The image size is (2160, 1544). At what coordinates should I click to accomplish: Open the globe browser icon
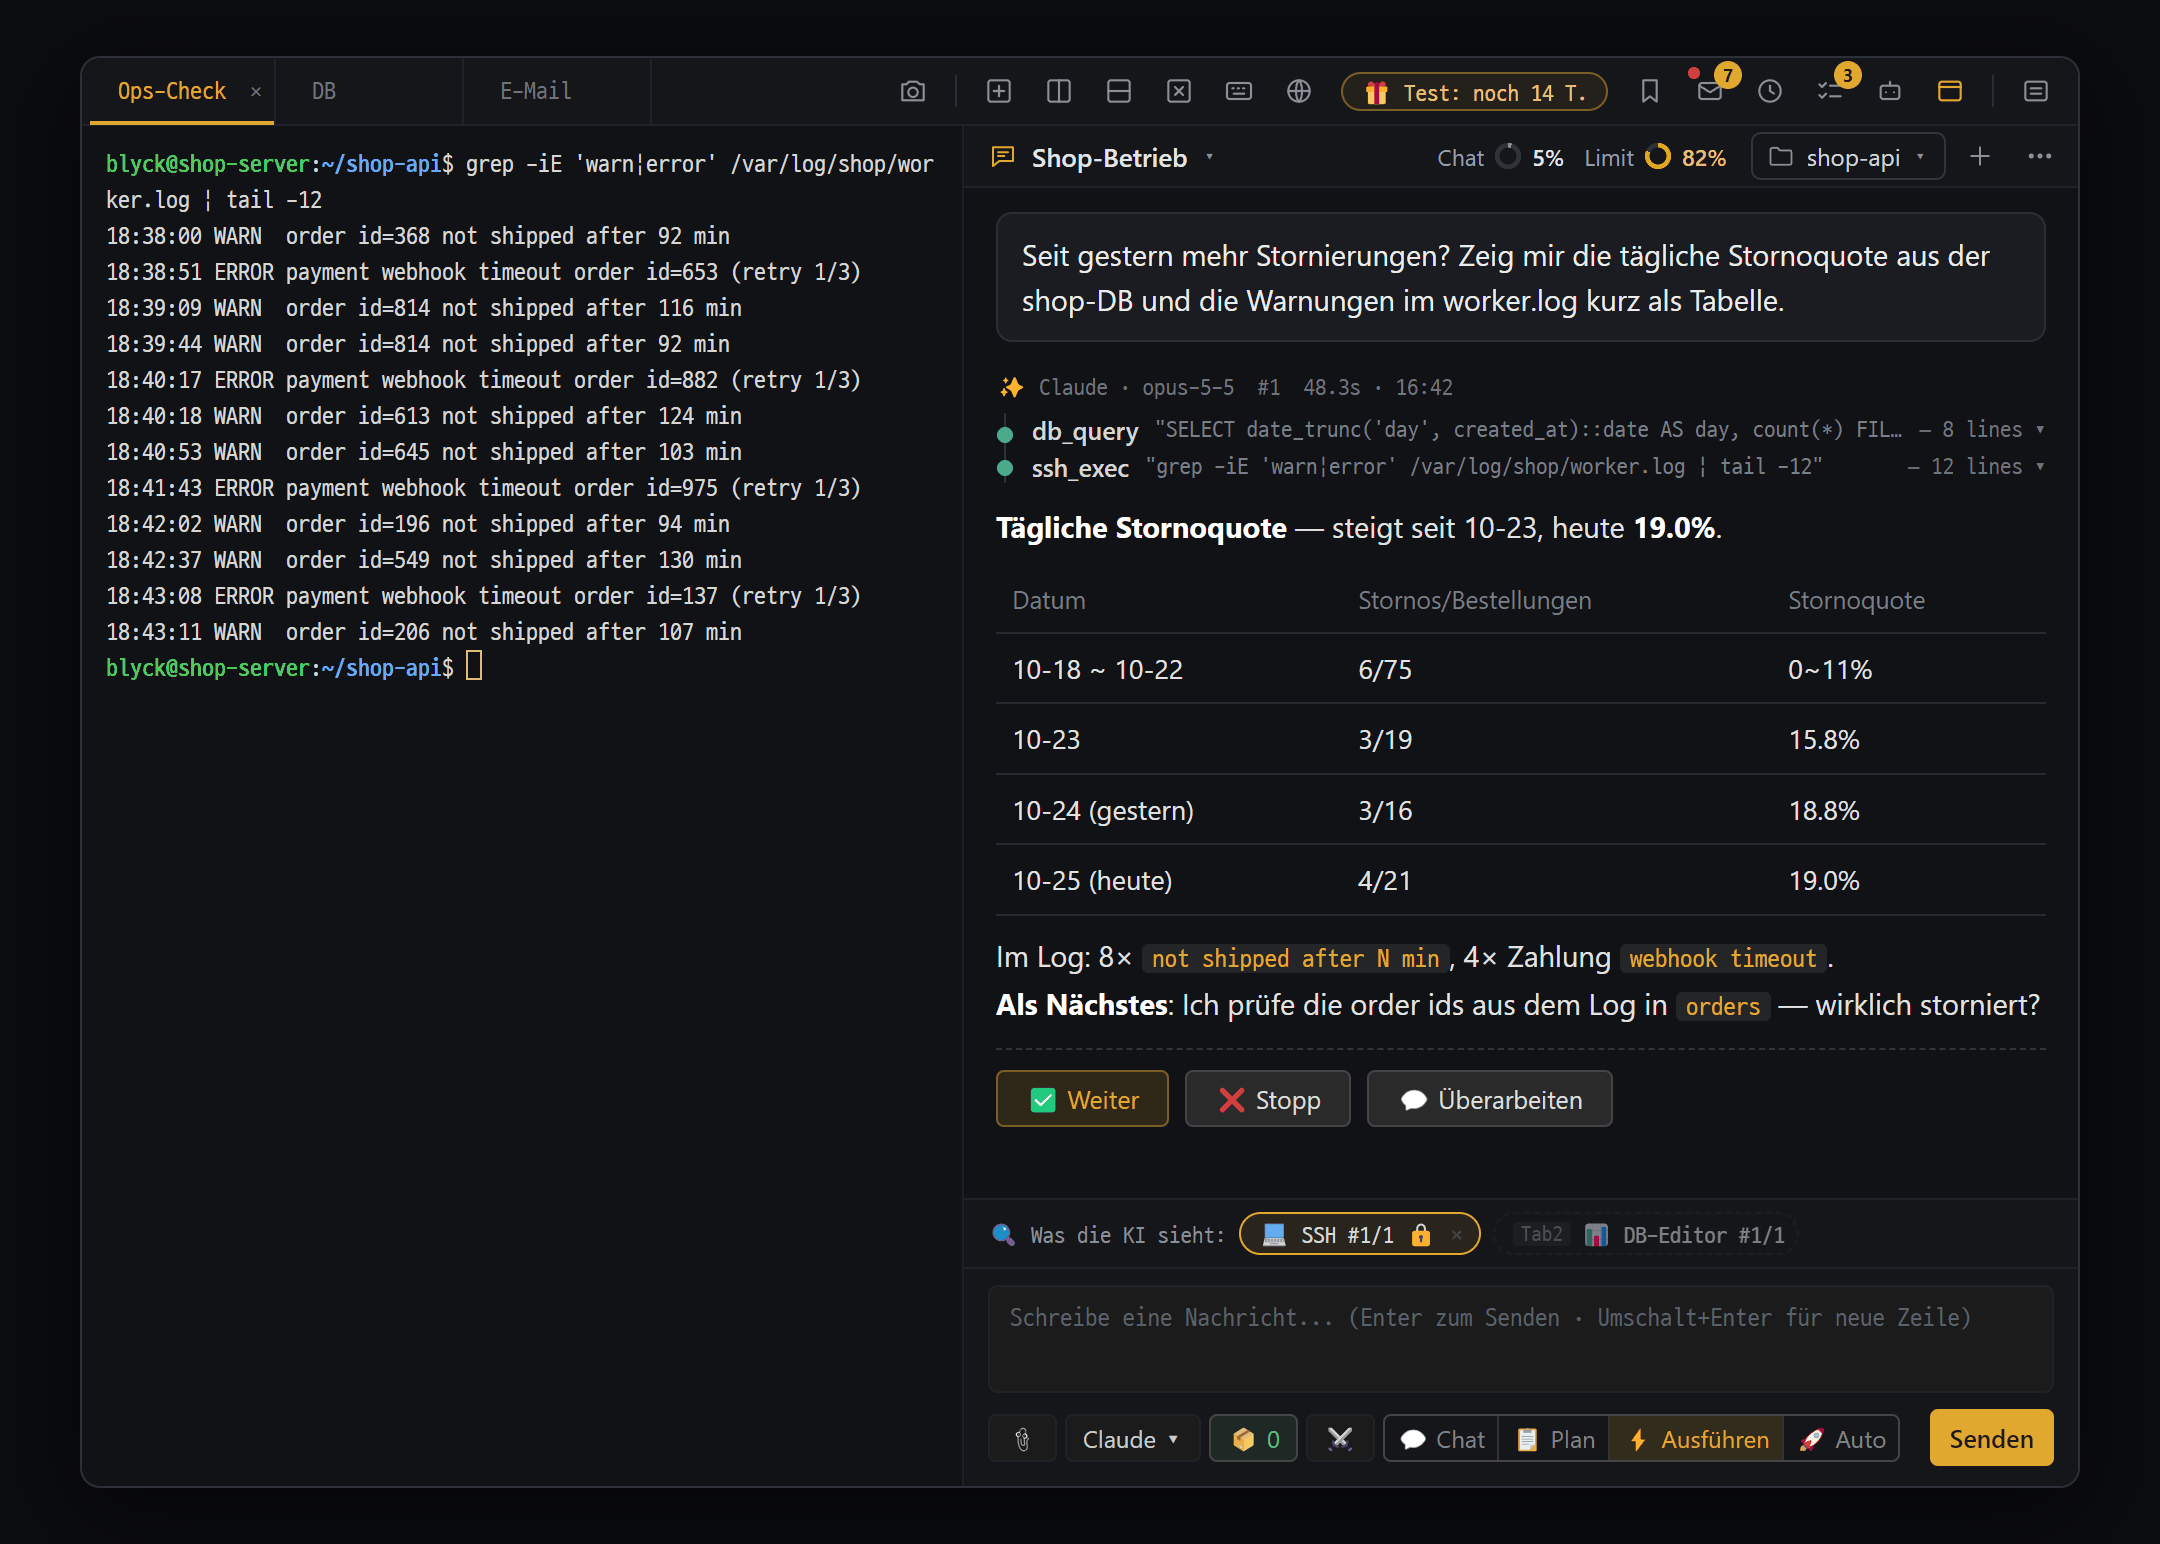coord(1299,92)
